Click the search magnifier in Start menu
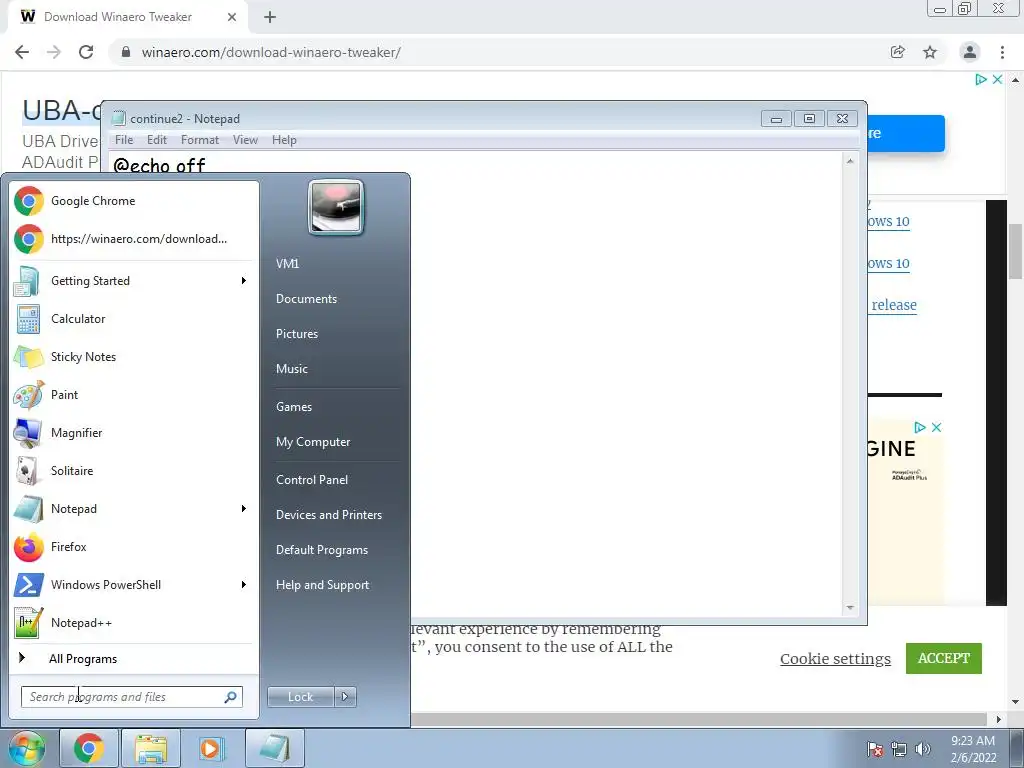Screen dimensions: 1024x768 (x=230, y=697)
